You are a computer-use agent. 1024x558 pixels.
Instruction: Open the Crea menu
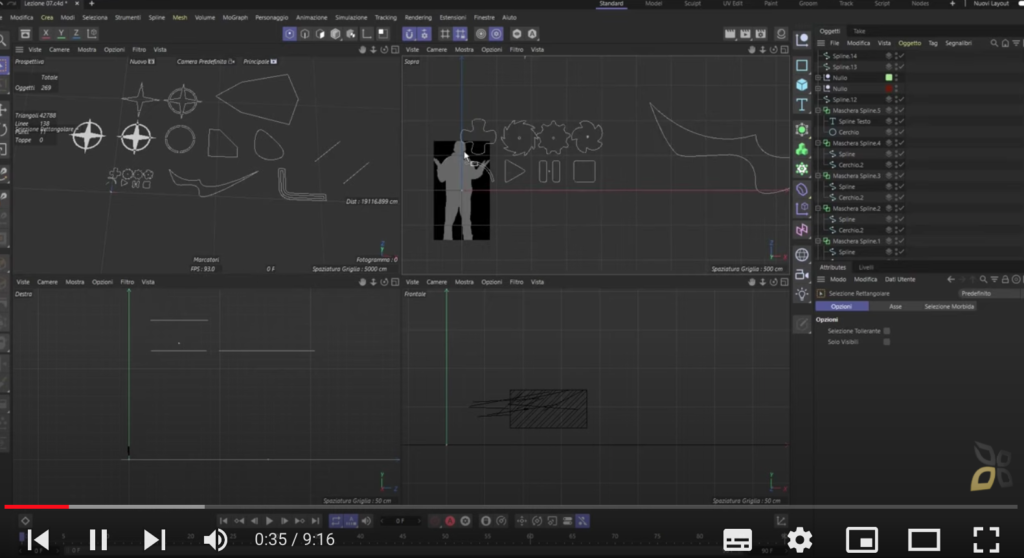47,18
